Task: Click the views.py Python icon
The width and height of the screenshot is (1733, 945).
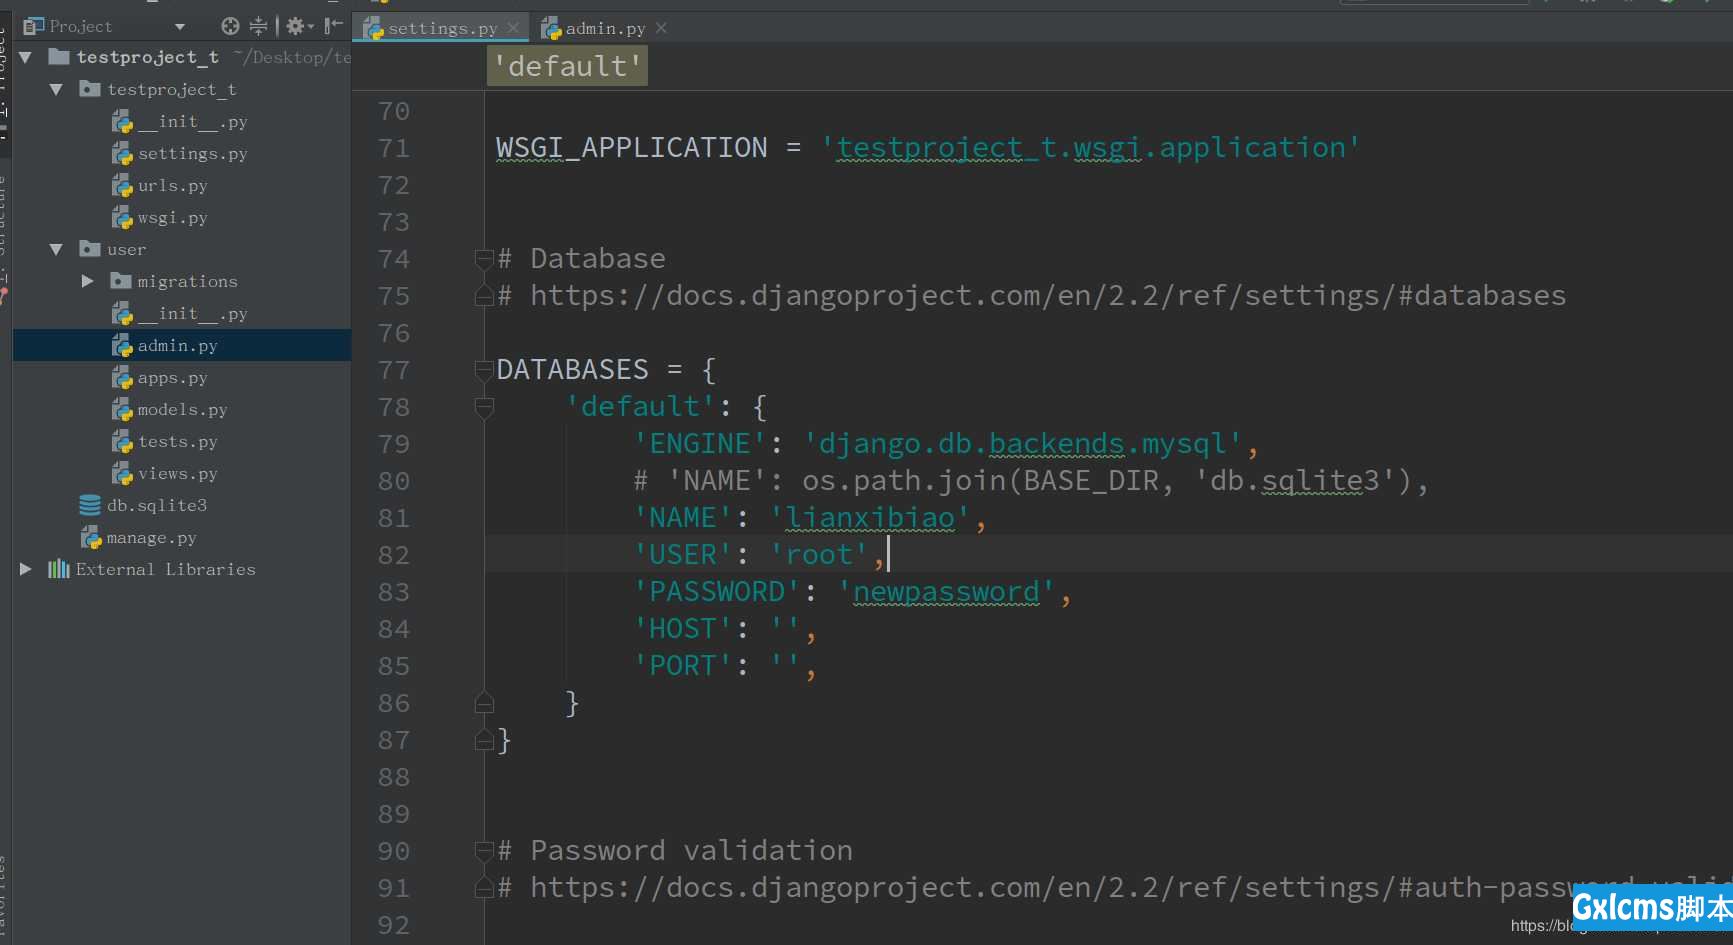Action: 122,474
